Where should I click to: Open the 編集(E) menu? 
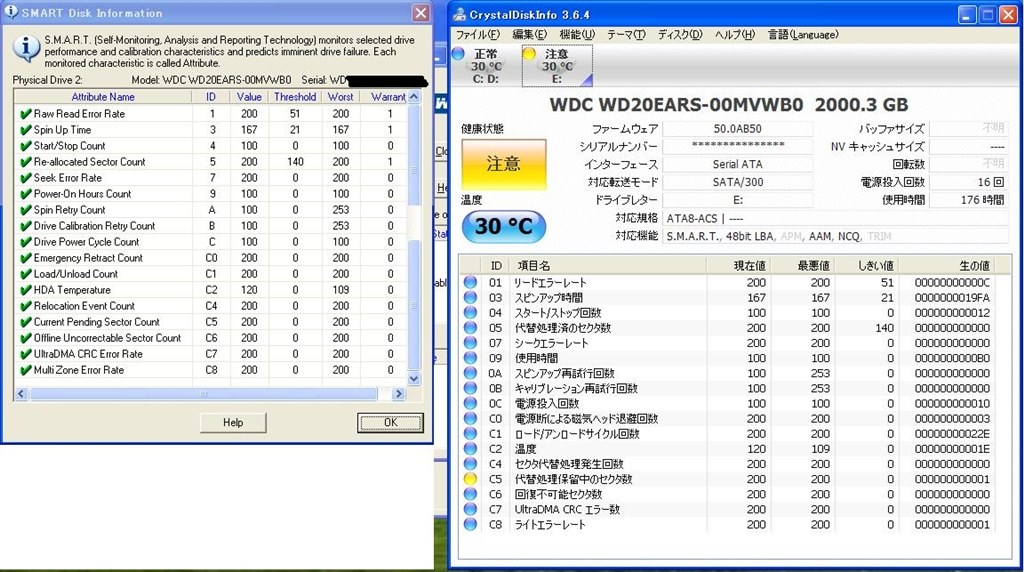(529, 35)
